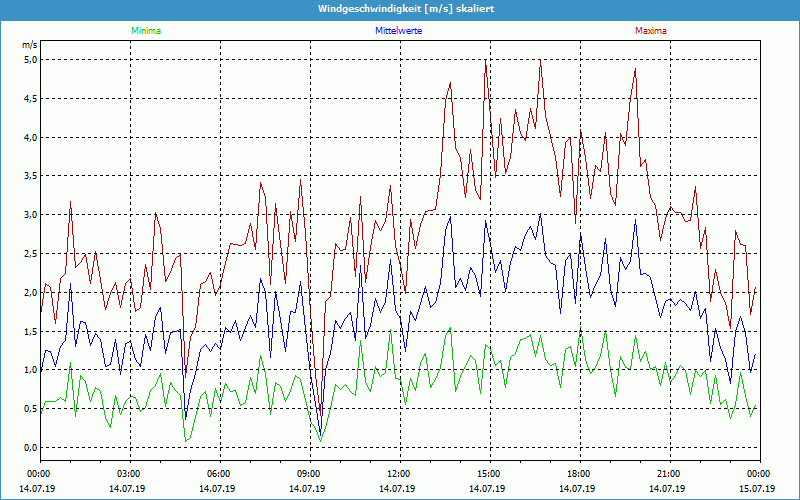Click the 15.07.19 date label
800x500 pixels.
(757, 488)
